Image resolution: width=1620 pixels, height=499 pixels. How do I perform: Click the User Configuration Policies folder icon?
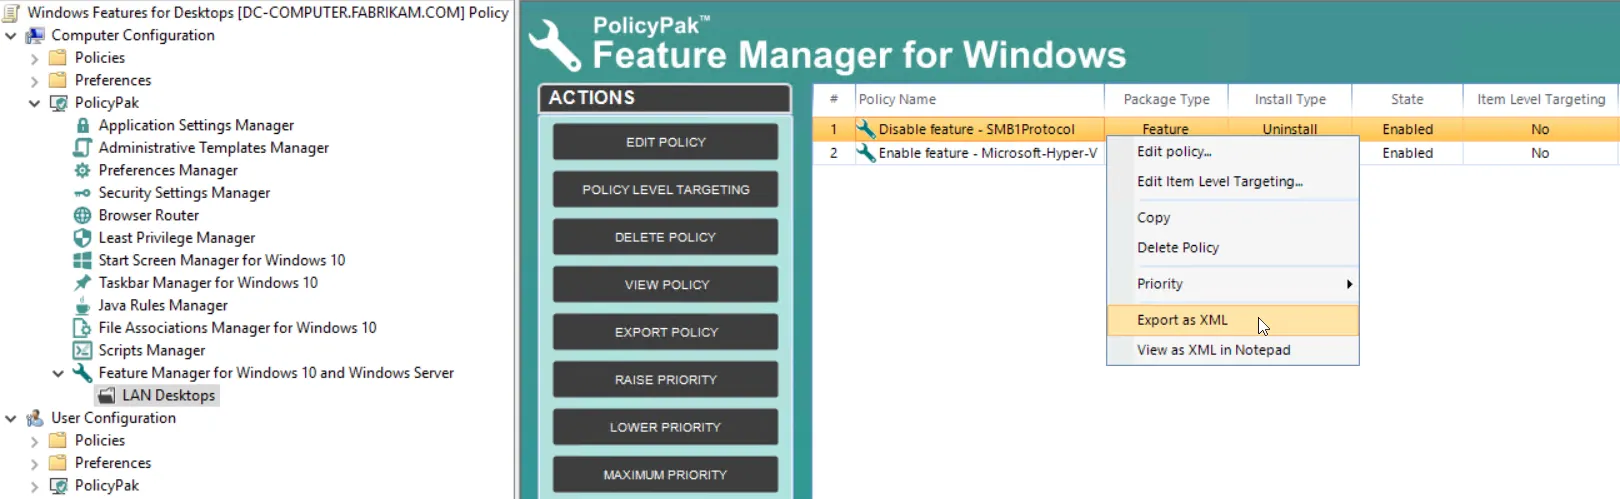pos(59,440)
